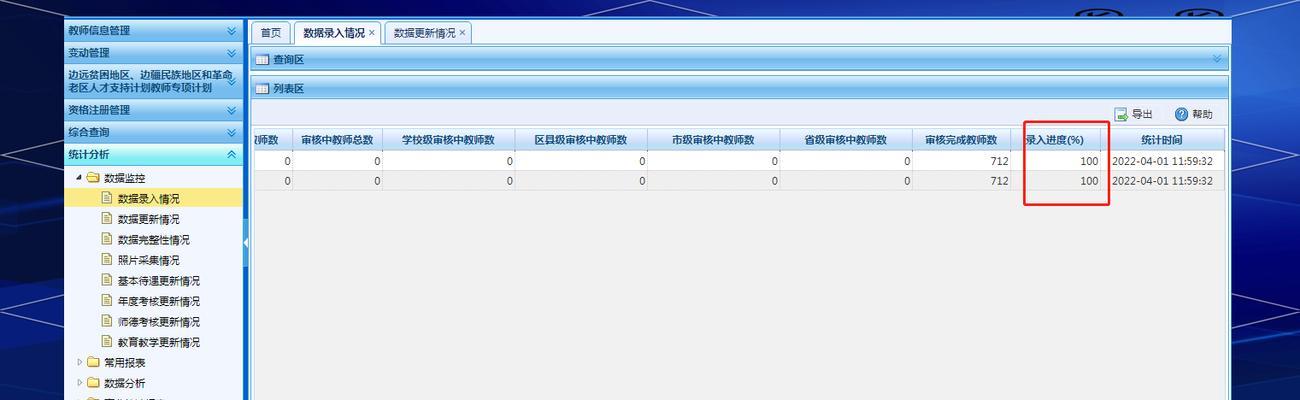Click the 导出 export icon
The image size is (1300, 400).
(x=1121, y=115)
